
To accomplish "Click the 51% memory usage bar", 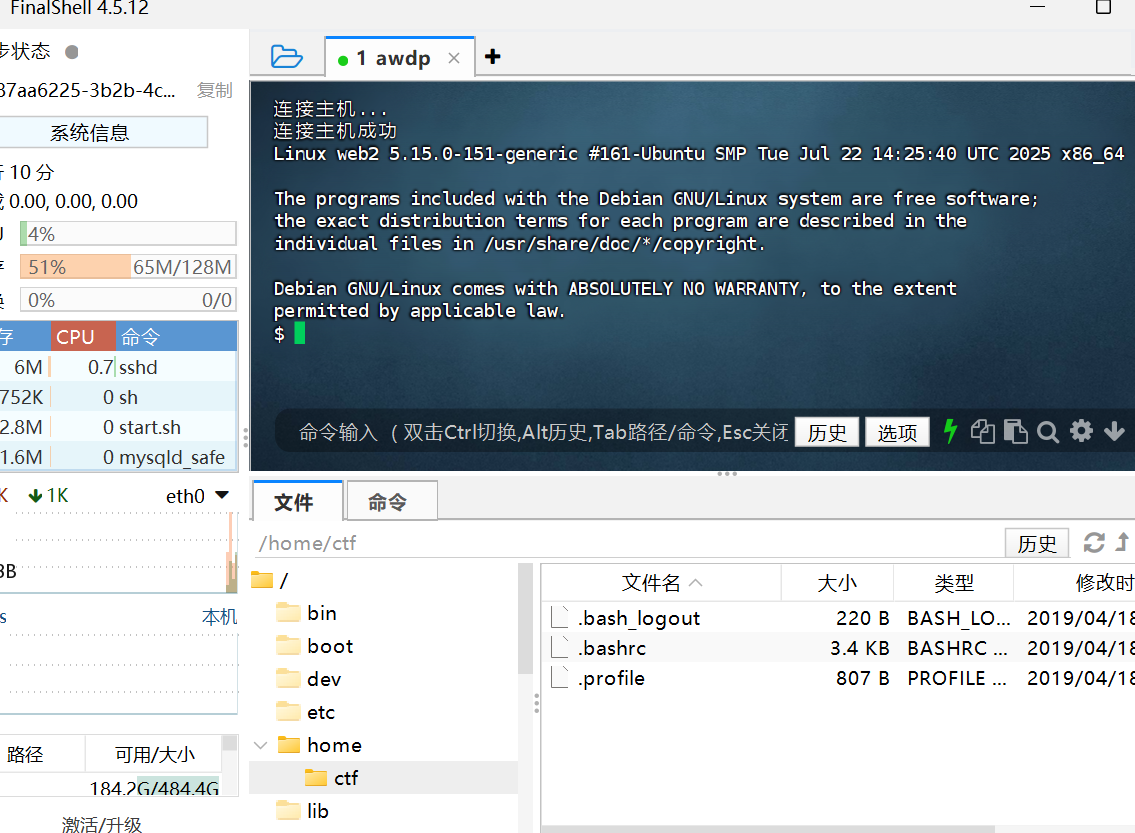I will point(128,267).
